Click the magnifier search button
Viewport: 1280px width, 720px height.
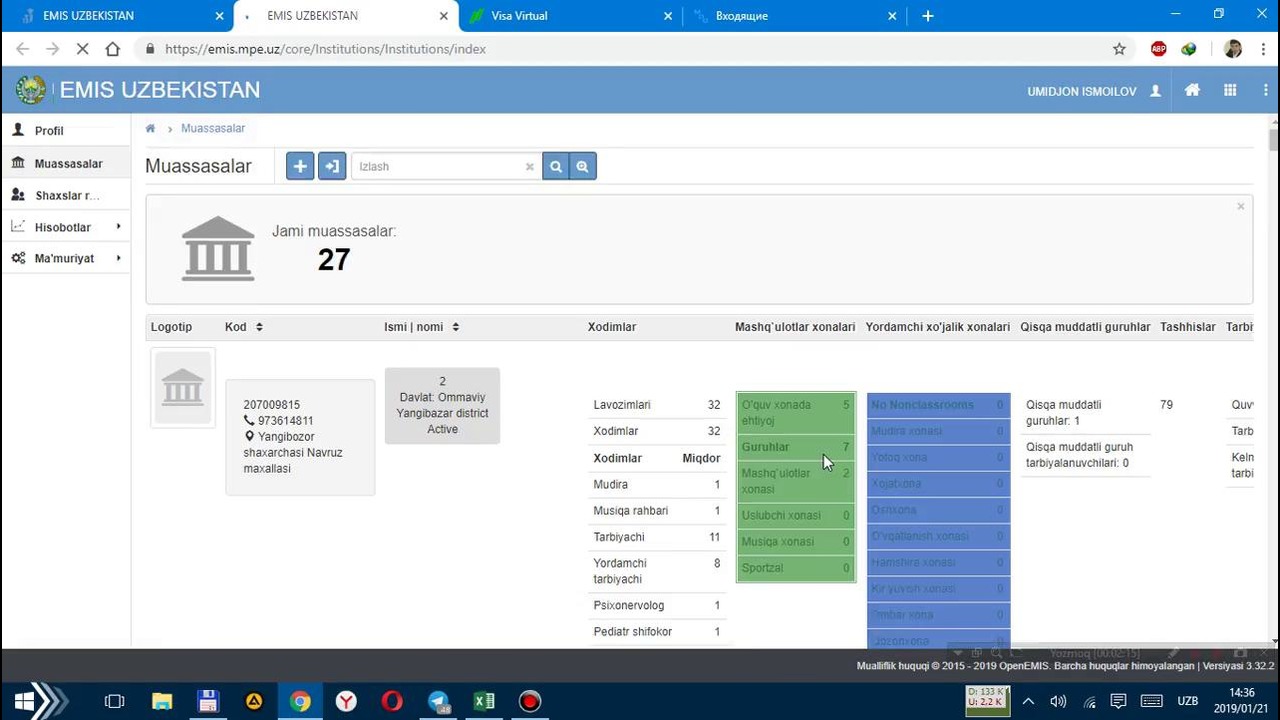click(x=556, y=167)
